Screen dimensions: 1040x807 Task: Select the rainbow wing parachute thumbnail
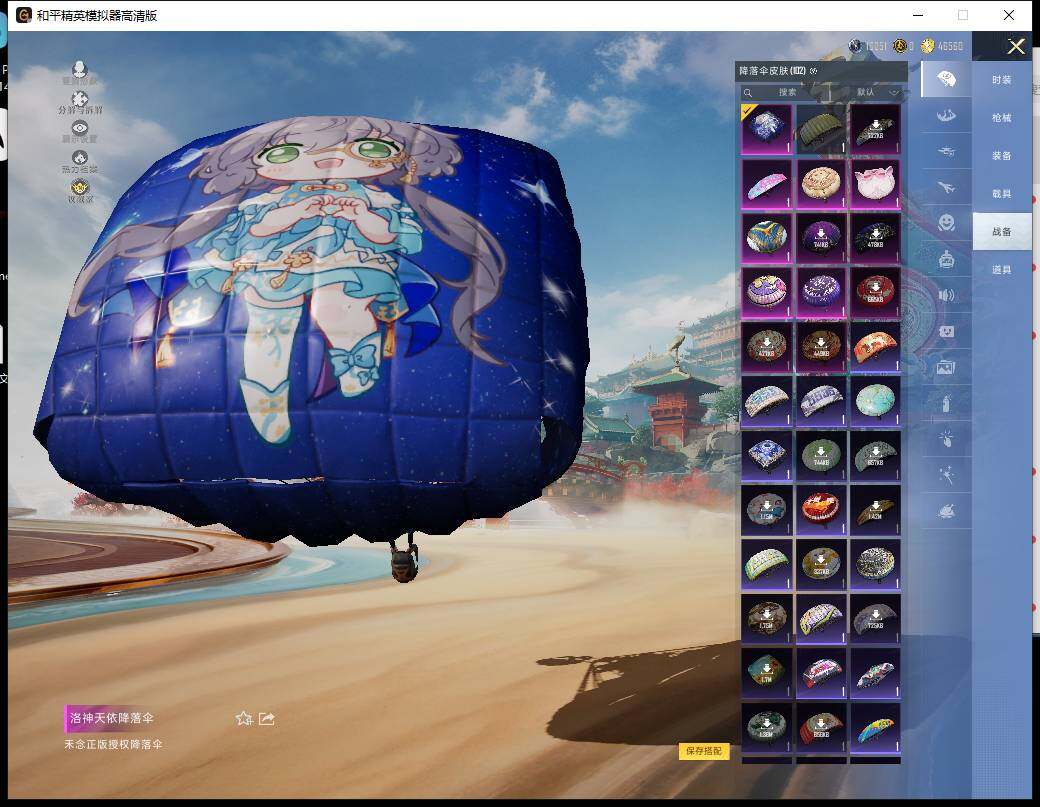(x=876, y=728)
